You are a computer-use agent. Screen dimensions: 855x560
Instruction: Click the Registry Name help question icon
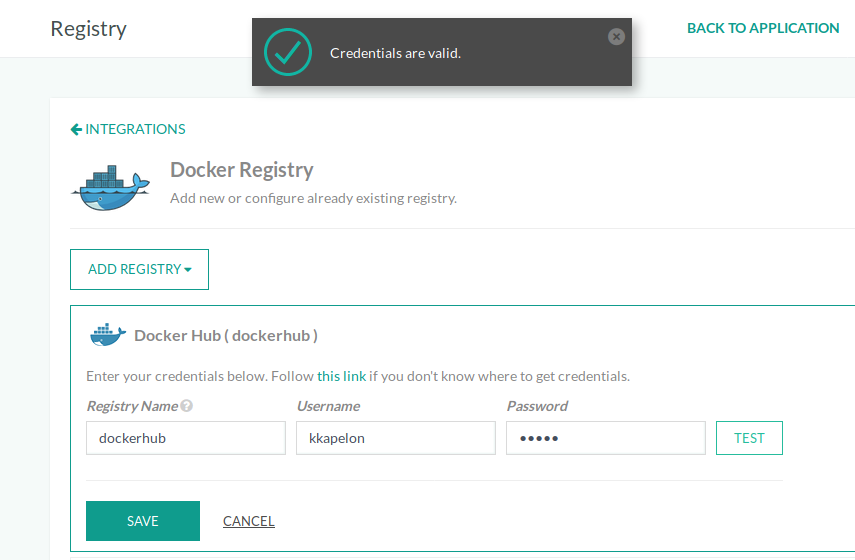(x=187, y=406)
